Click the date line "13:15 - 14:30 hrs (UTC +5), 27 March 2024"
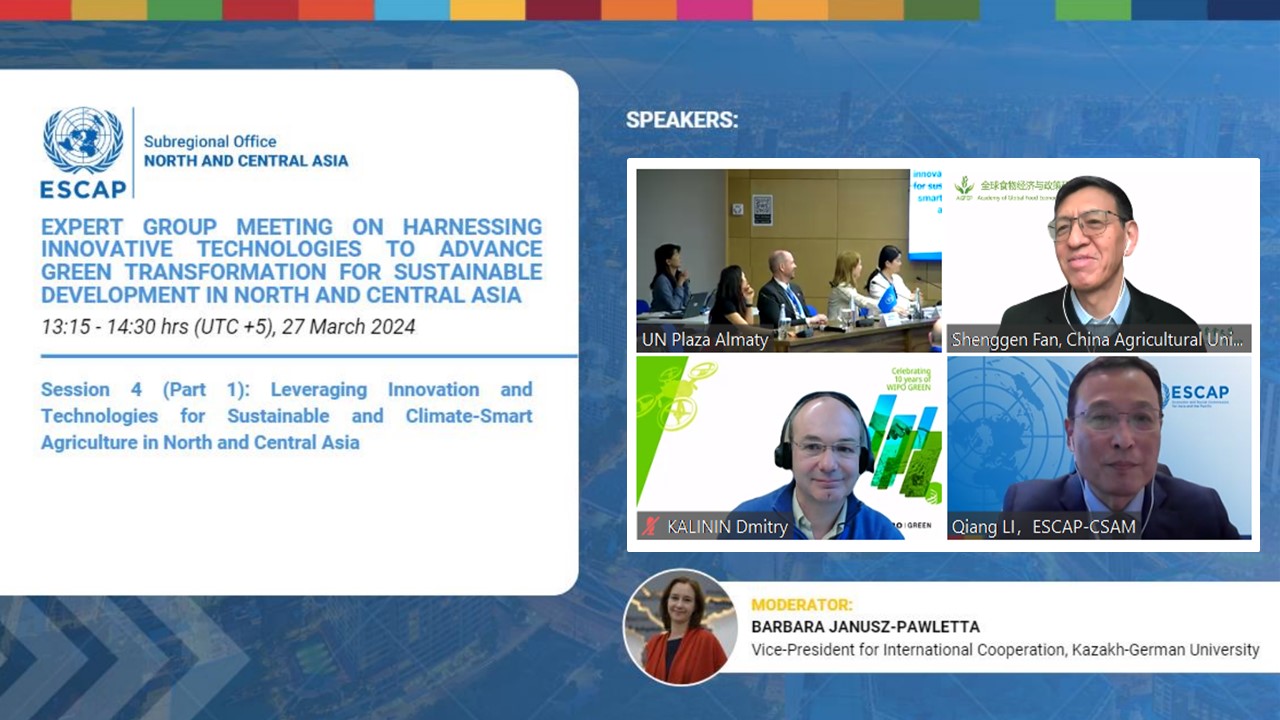The width and height of the screenshot is (1280, 720). (x=228, y=327)
